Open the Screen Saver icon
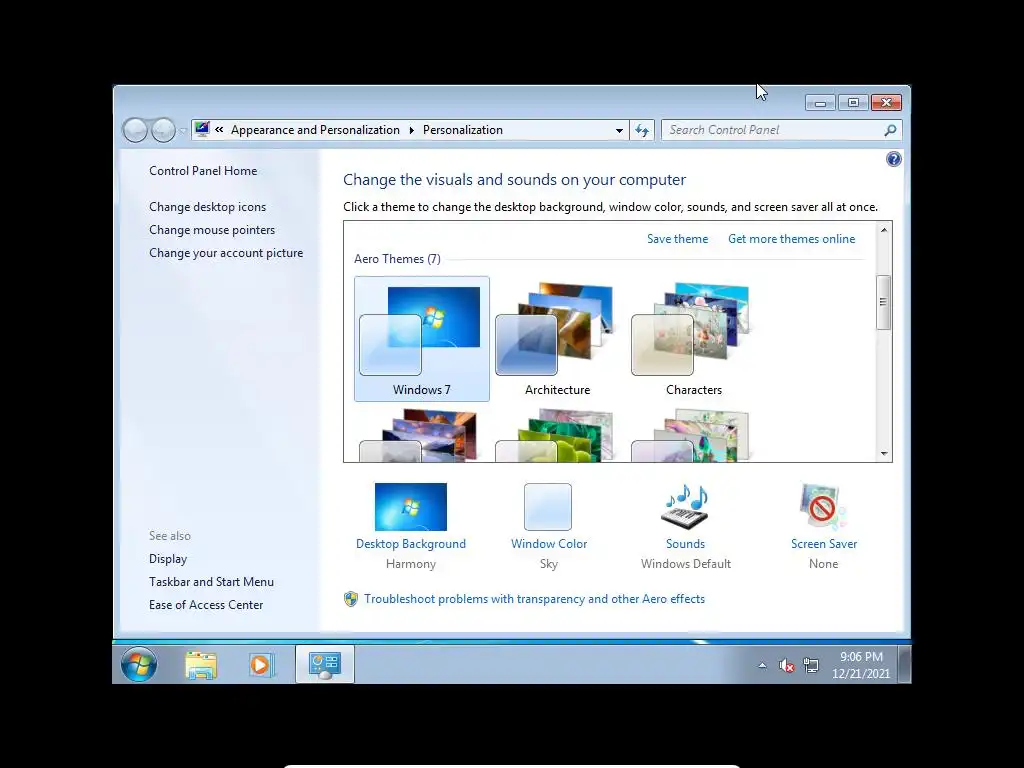1024x768 pixels. click(822, 506)
